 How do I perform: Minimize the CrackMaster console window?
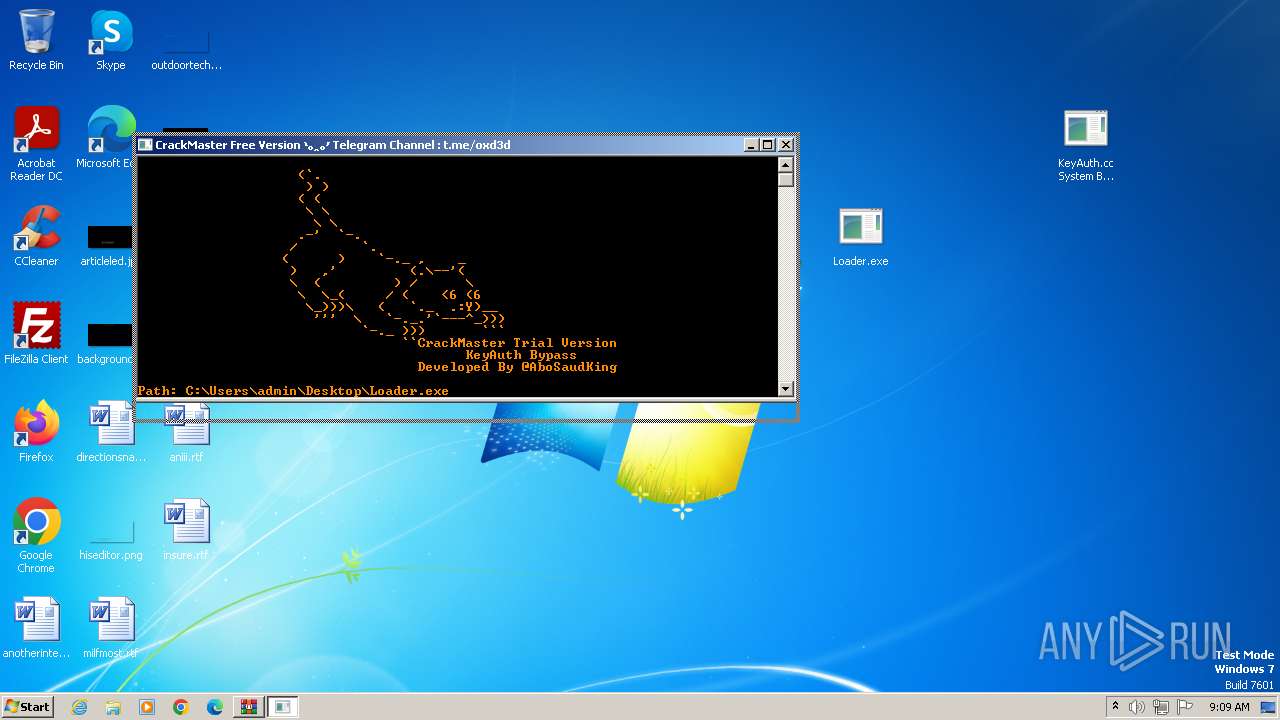coord(751,145)
